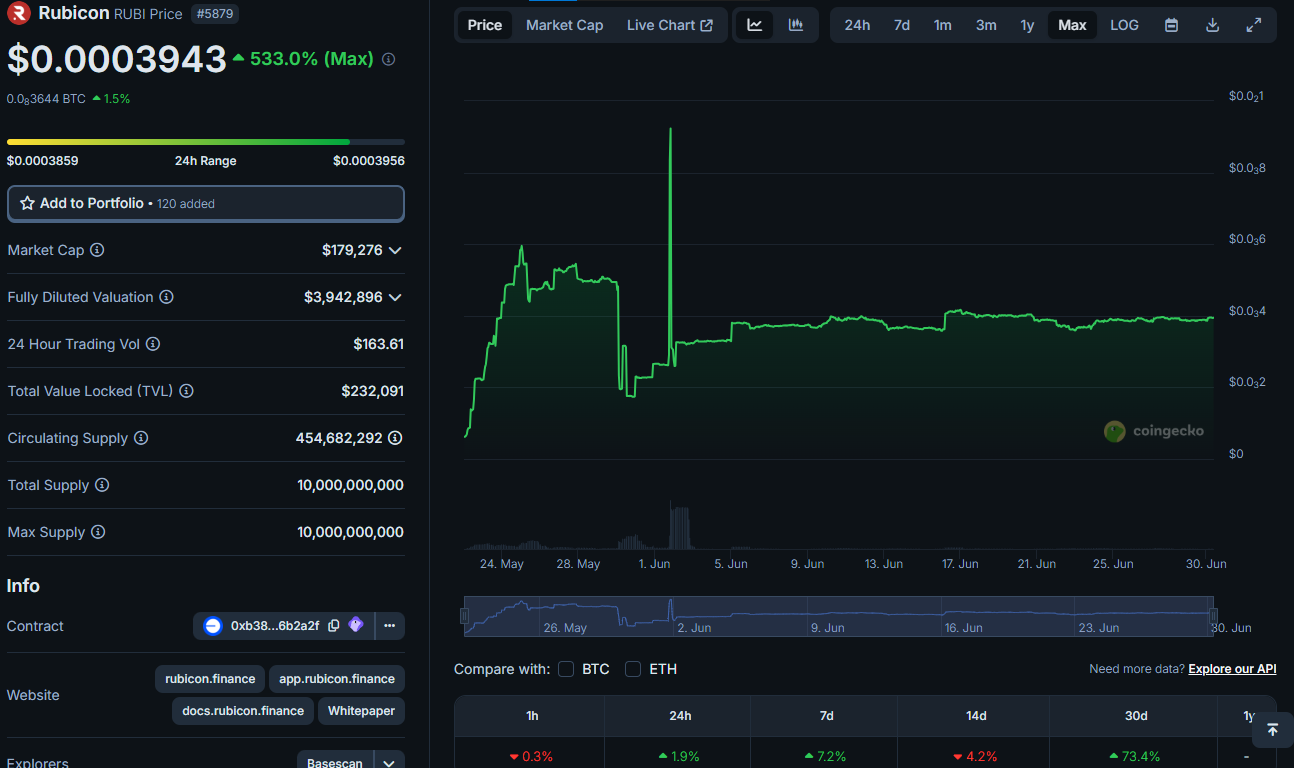Show Total Value Locked info tooltip
1294x768 pixels.
click(186, 391)
